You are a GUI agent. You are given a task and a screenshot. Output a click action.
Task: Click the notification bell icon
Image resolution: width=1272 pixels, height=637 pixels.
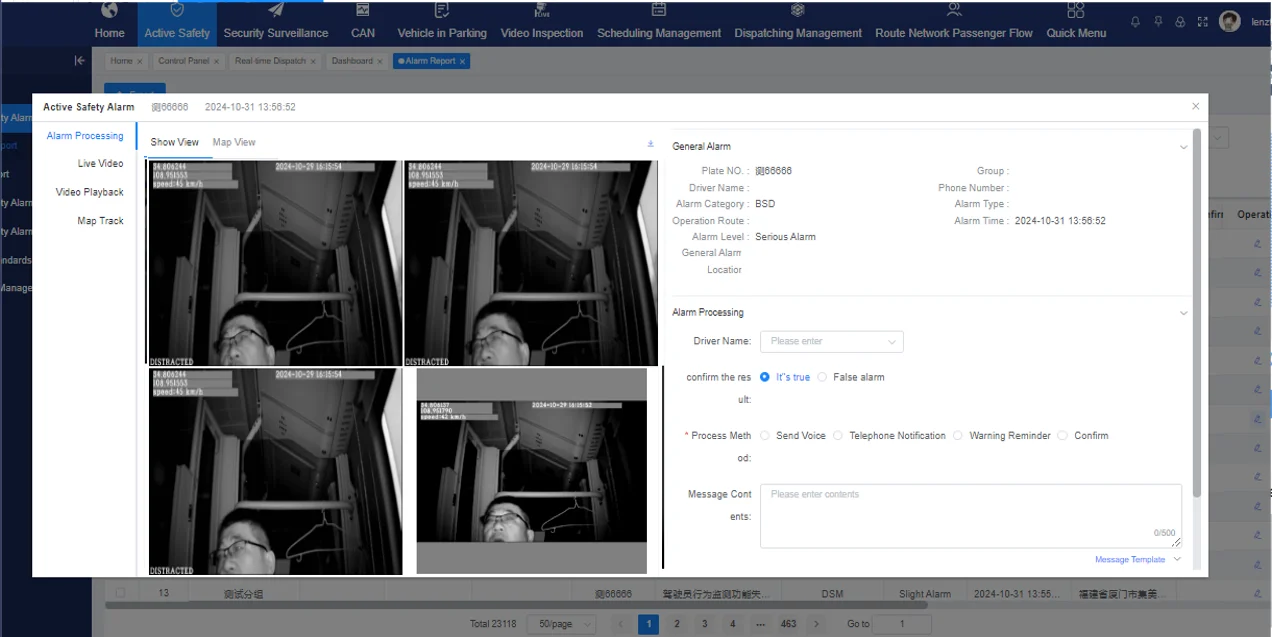[1135, 22]
